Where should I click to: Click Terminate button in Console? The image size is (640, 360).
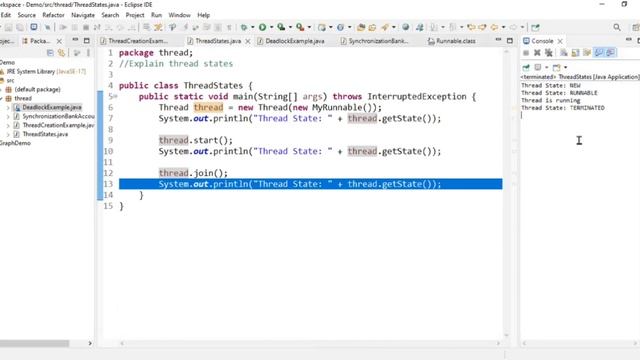click(x=526, y=53)
